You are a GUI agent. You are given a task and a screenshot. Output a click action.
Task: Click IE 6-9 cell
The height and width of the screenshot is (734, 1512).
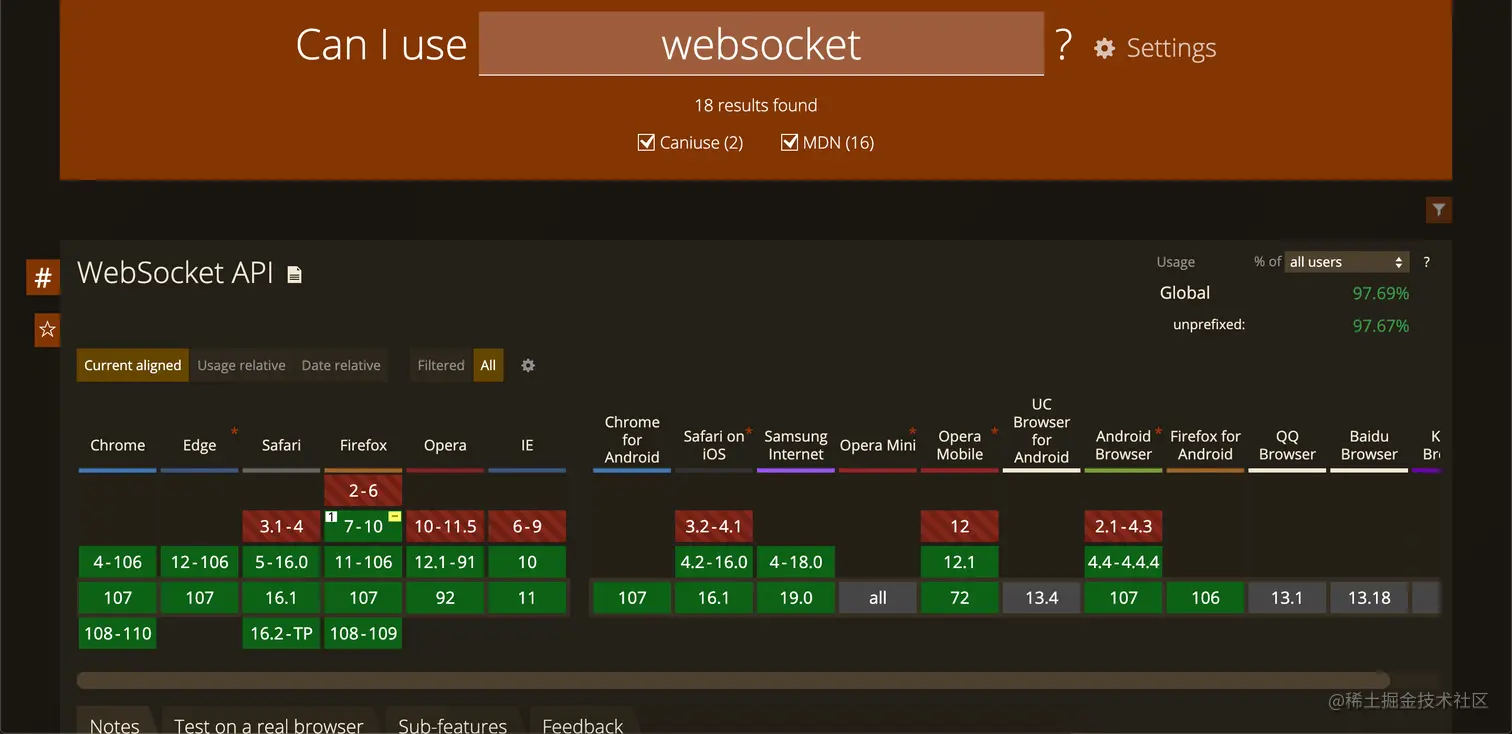527,526
